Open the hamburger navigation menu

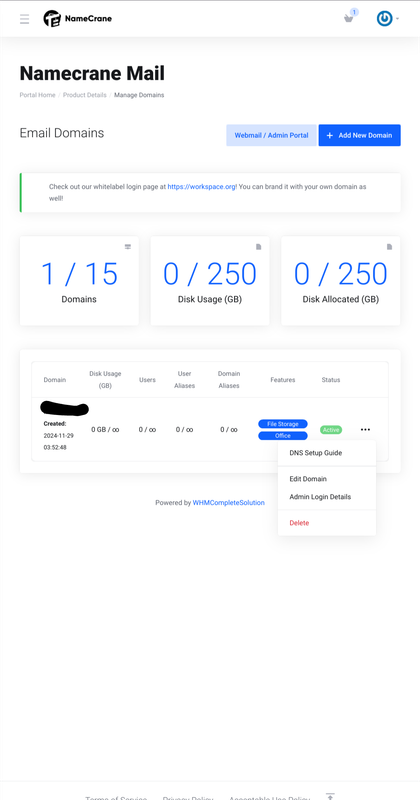point(24,19)
